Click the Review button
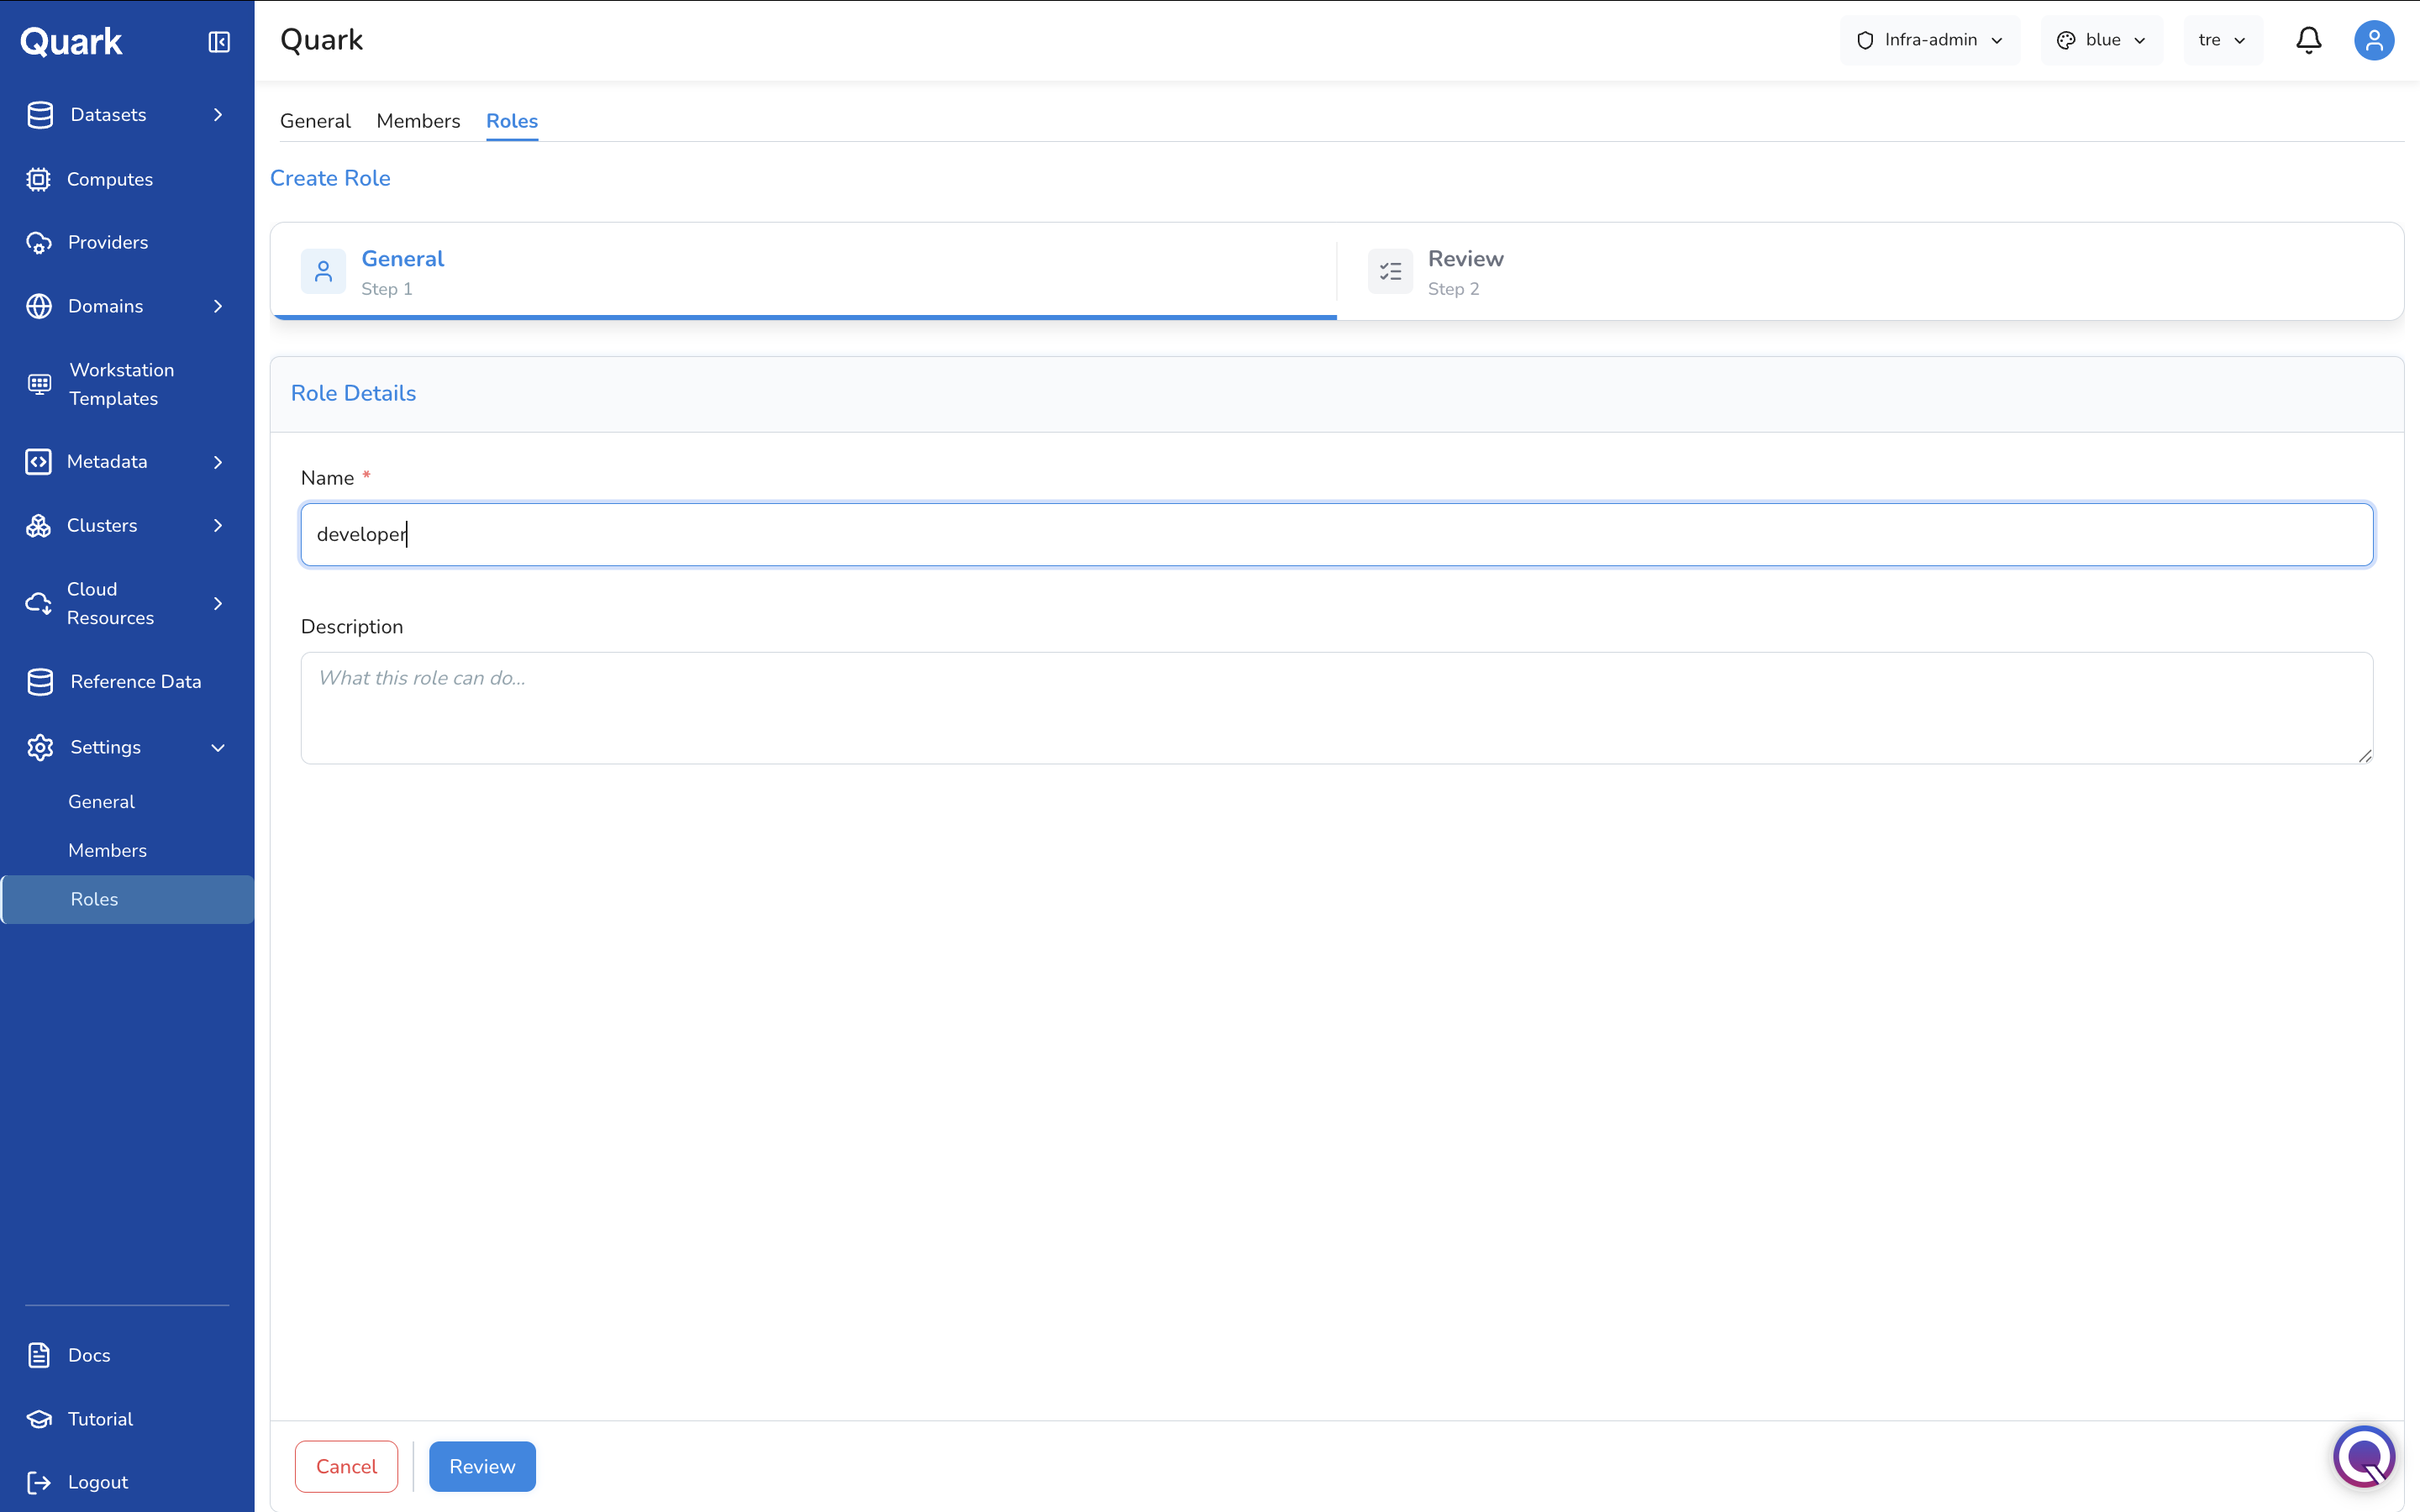2420x1512 pixels. (x=482, y=1466)
